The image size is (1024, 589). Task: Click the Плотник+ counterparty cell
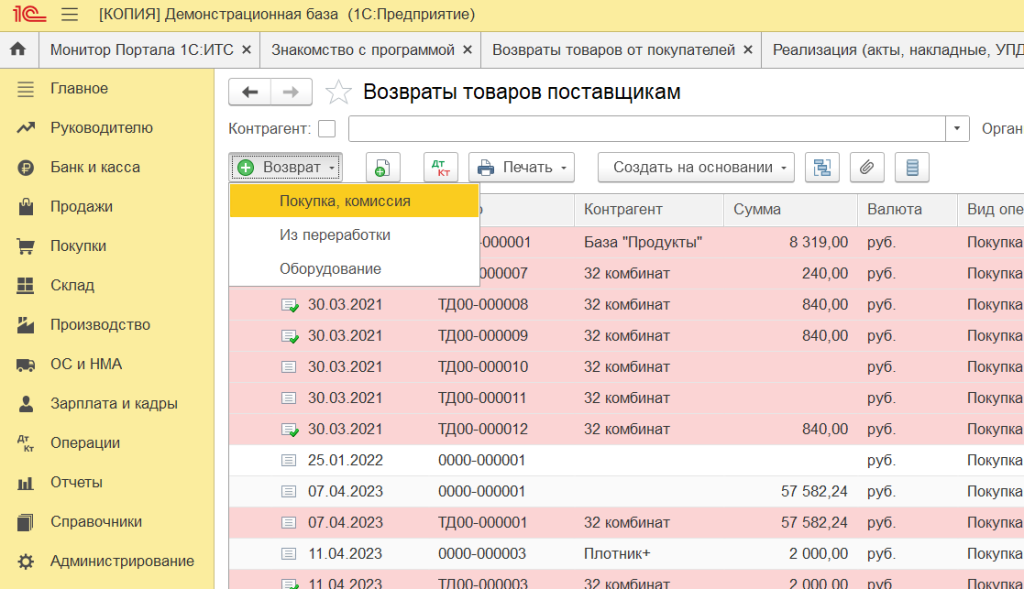click(648, 554)
